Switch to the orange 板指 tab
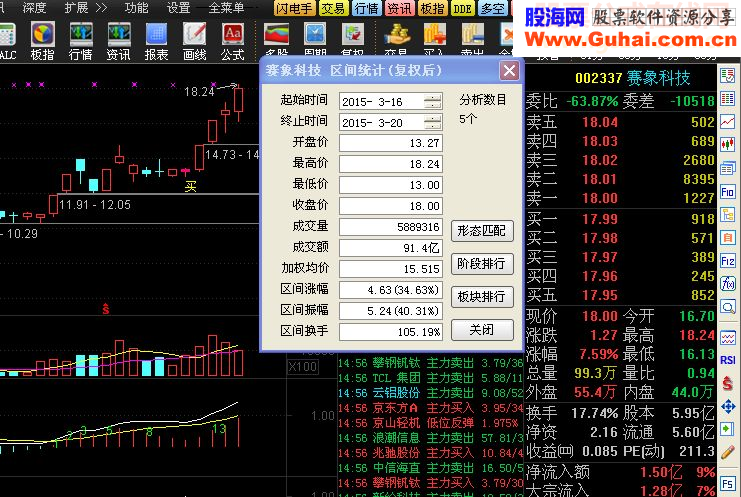 [432, 9]
